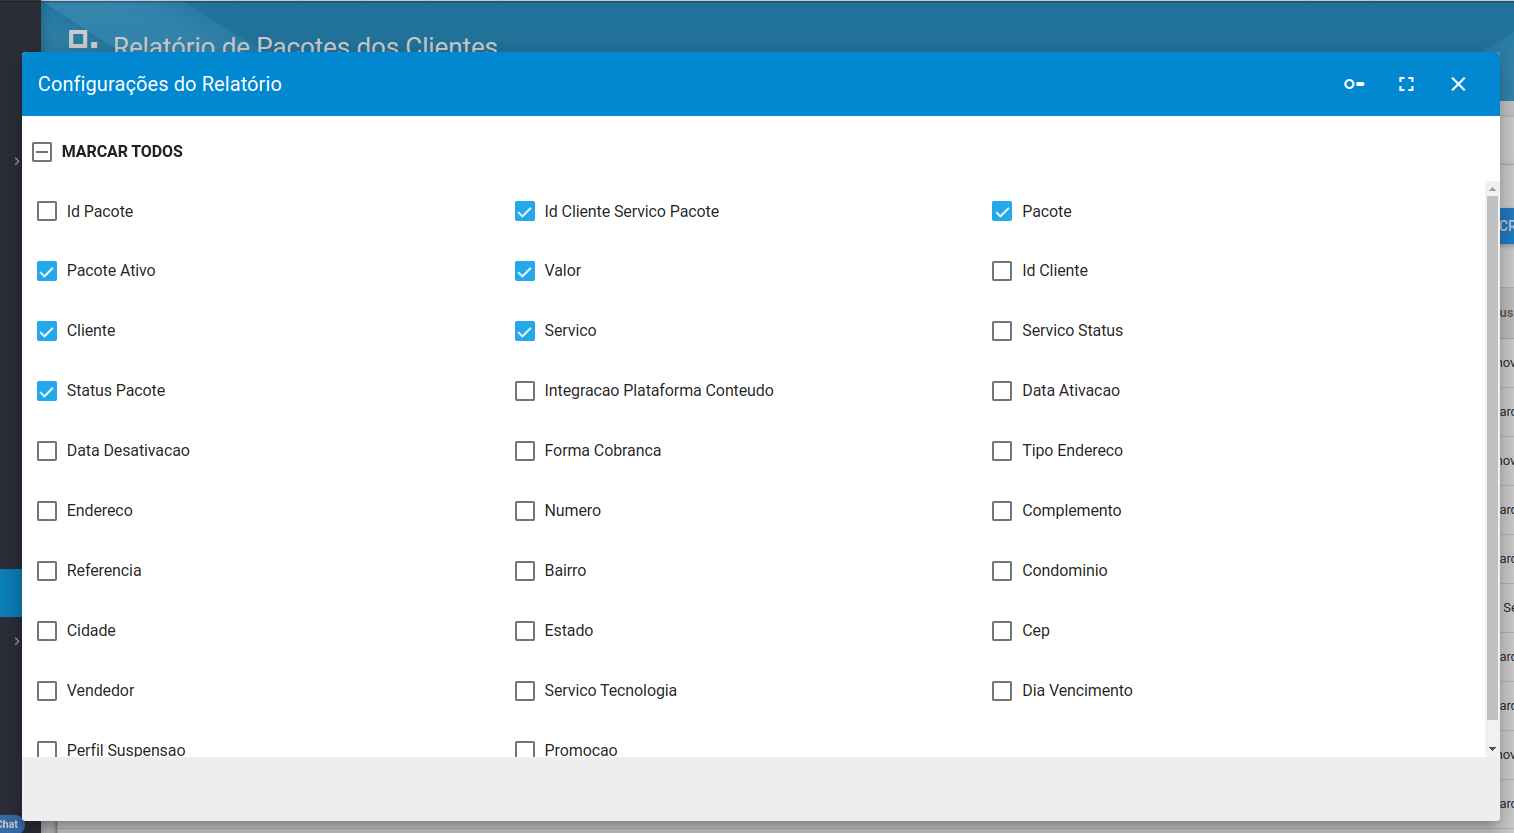Image resolution: width=1514 pixels, height=833 pixels.
Task: Uncheck the Cliente checkbox
Action: point(47,331)
